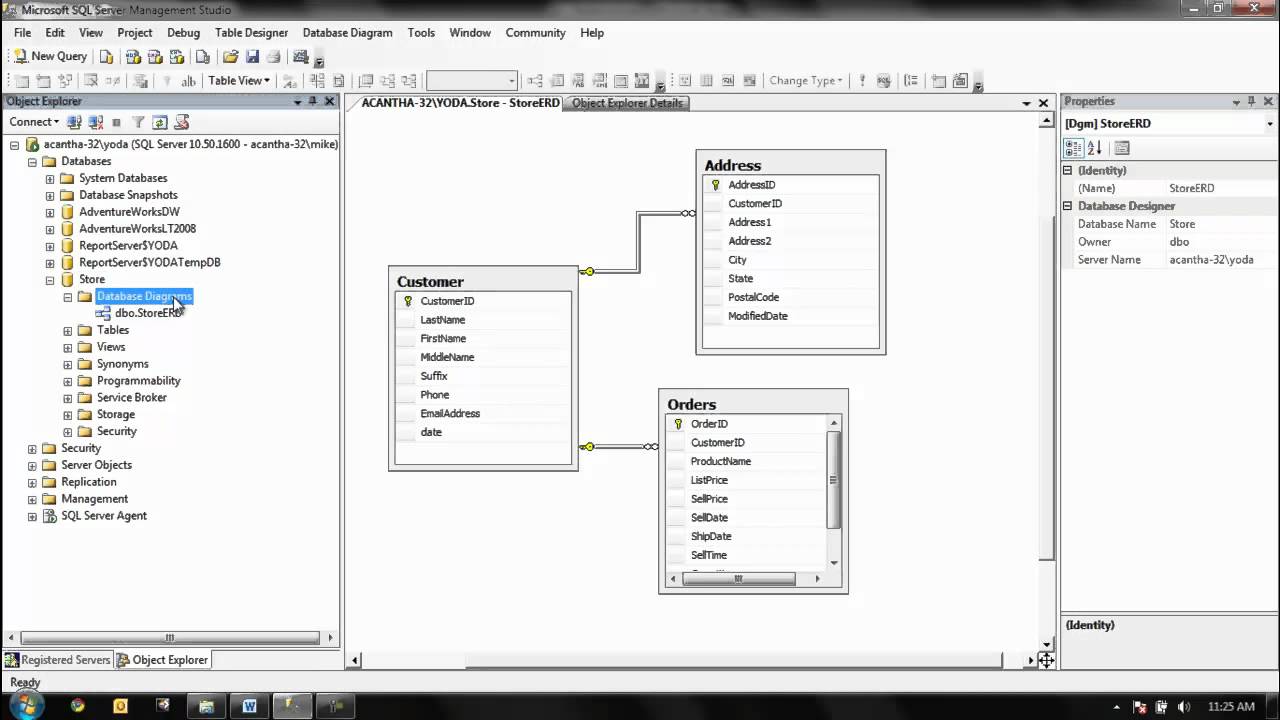The height and width of the screenshot is (720, 1280).
Task: Open the Database Diagram menu
Action: (x=347, y=32)
